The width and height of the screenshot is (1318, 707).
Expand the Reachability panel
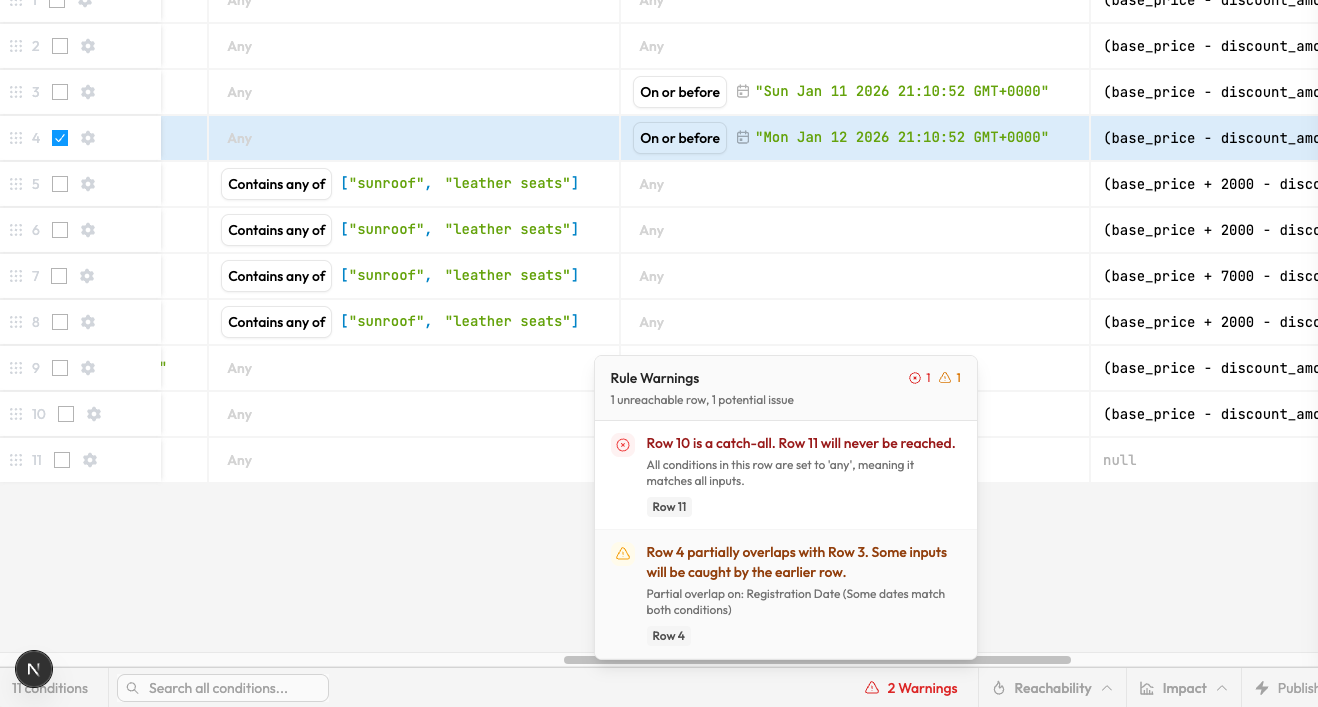[1052, 688]
